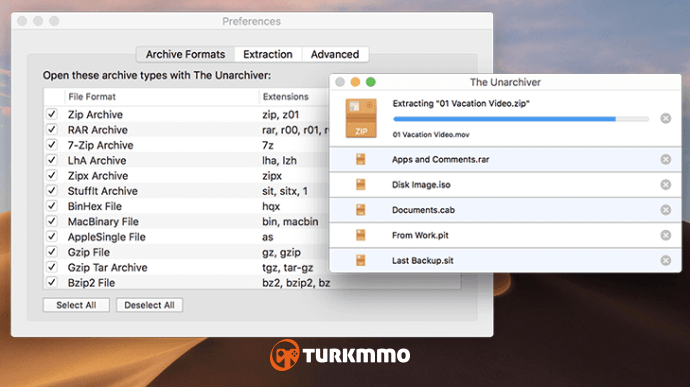The width and height of the screenshot is (690, 387).
Task: Remove From Work.pit from the queue
Action: tap(665, 235)
